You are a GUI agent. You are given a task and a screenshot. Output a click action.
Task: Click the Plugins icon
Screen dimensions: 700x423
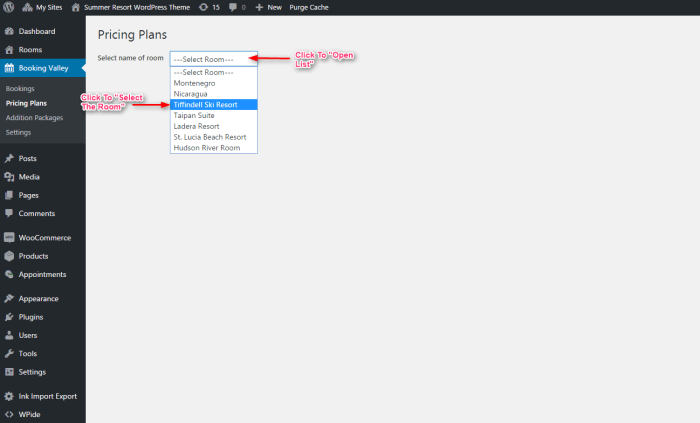[x=9, y=317]
